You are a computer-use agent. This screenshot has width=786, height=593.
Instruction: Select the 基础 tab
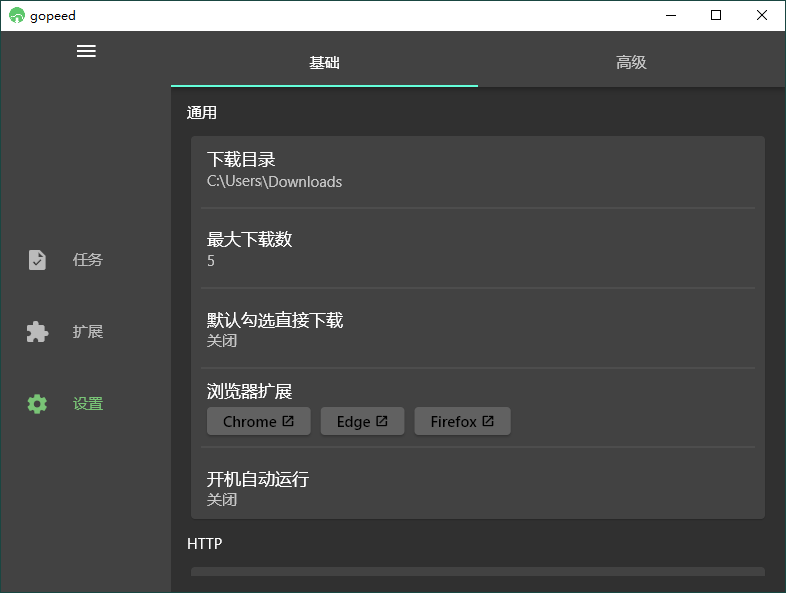(324, 62)
